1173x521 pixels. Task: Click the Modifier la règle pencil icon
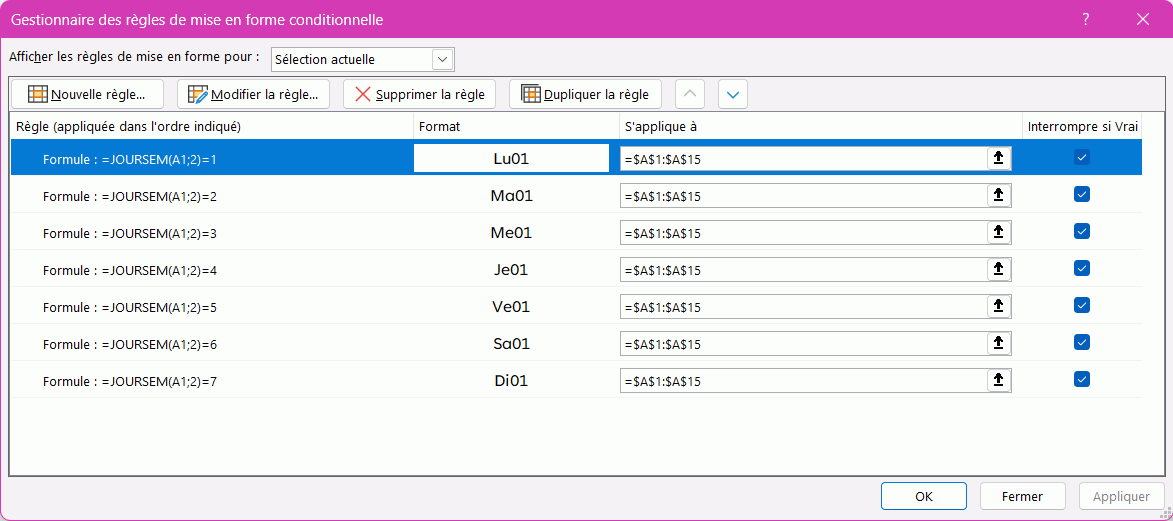coord(198,95)
